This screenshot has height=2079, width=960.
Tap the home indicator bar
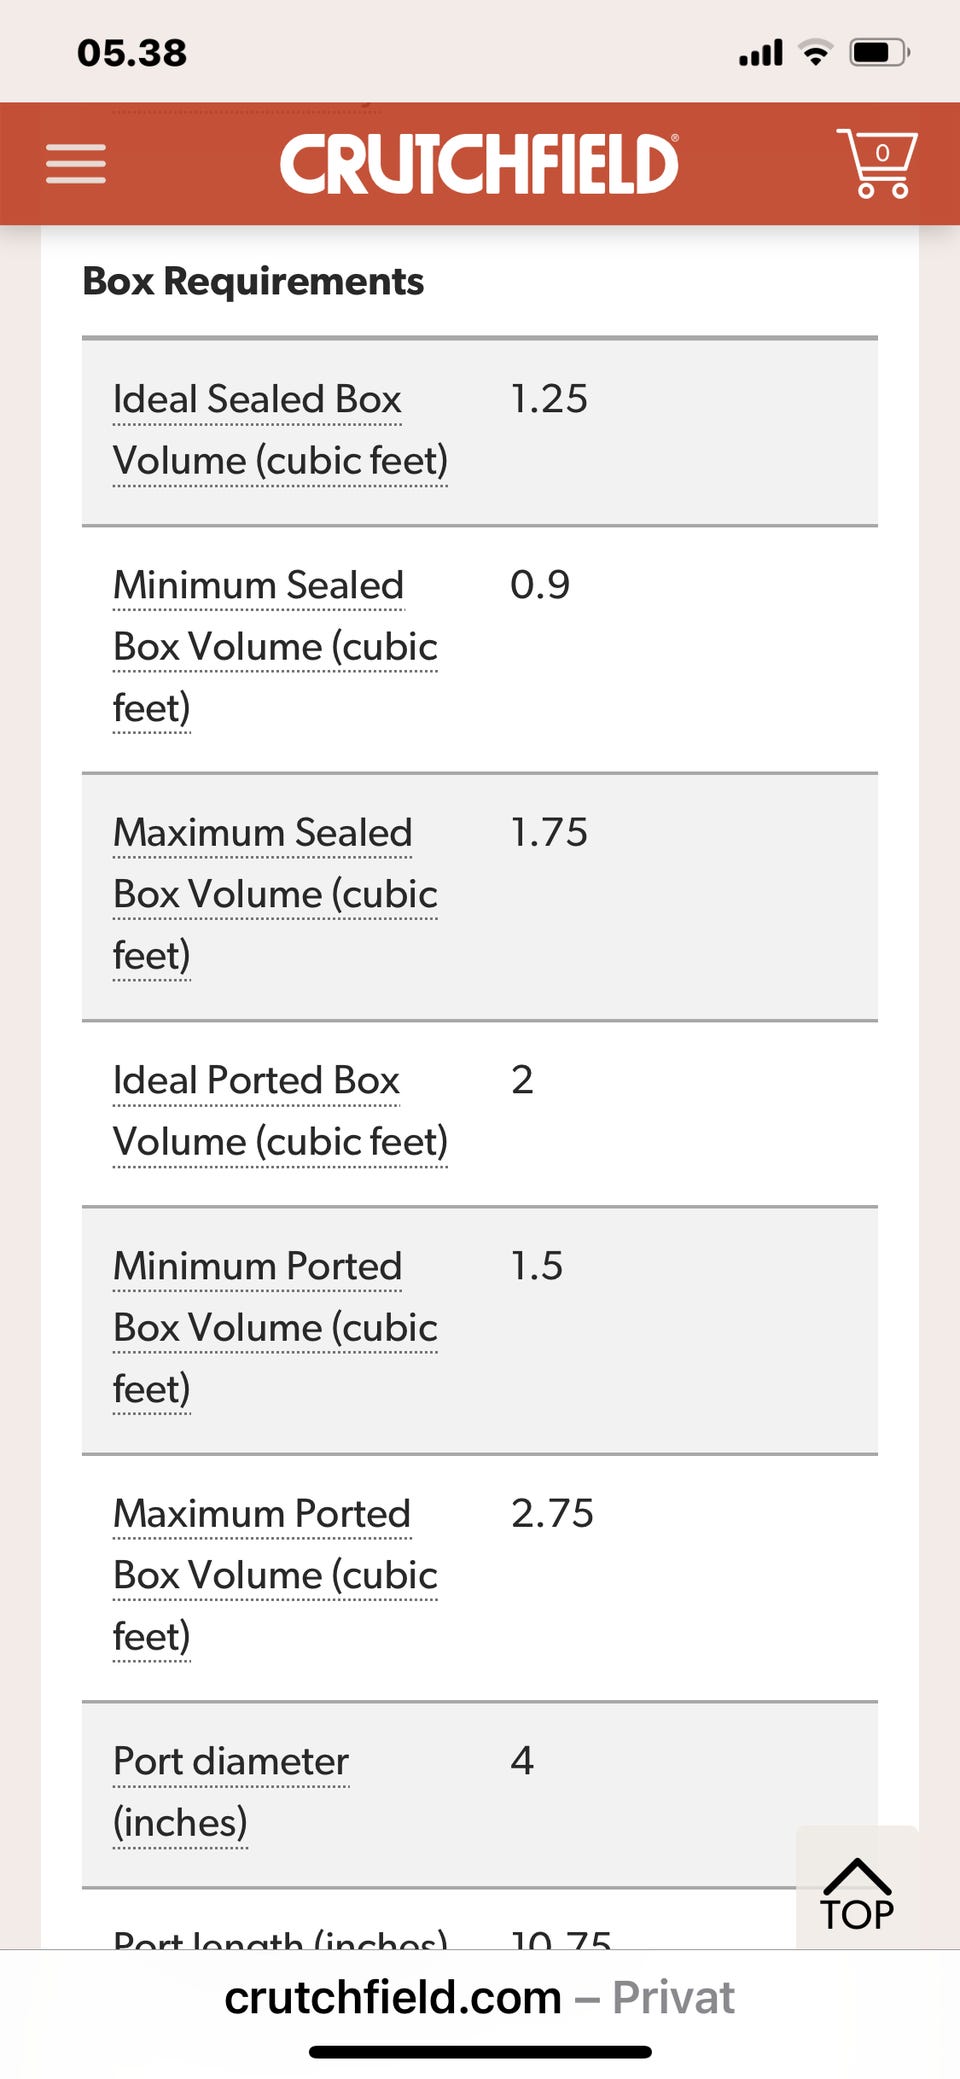pos(480,2052)
